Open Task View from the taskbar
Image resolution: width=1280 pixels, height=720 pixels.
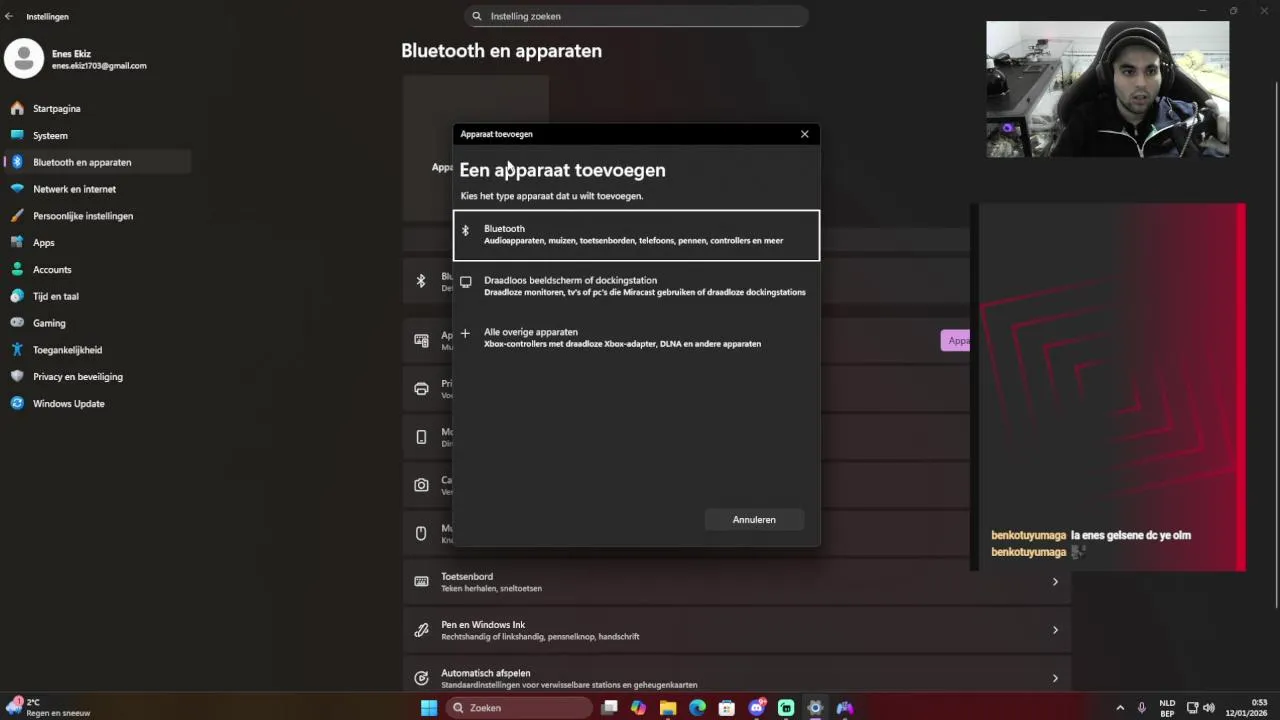pos(609,708)
